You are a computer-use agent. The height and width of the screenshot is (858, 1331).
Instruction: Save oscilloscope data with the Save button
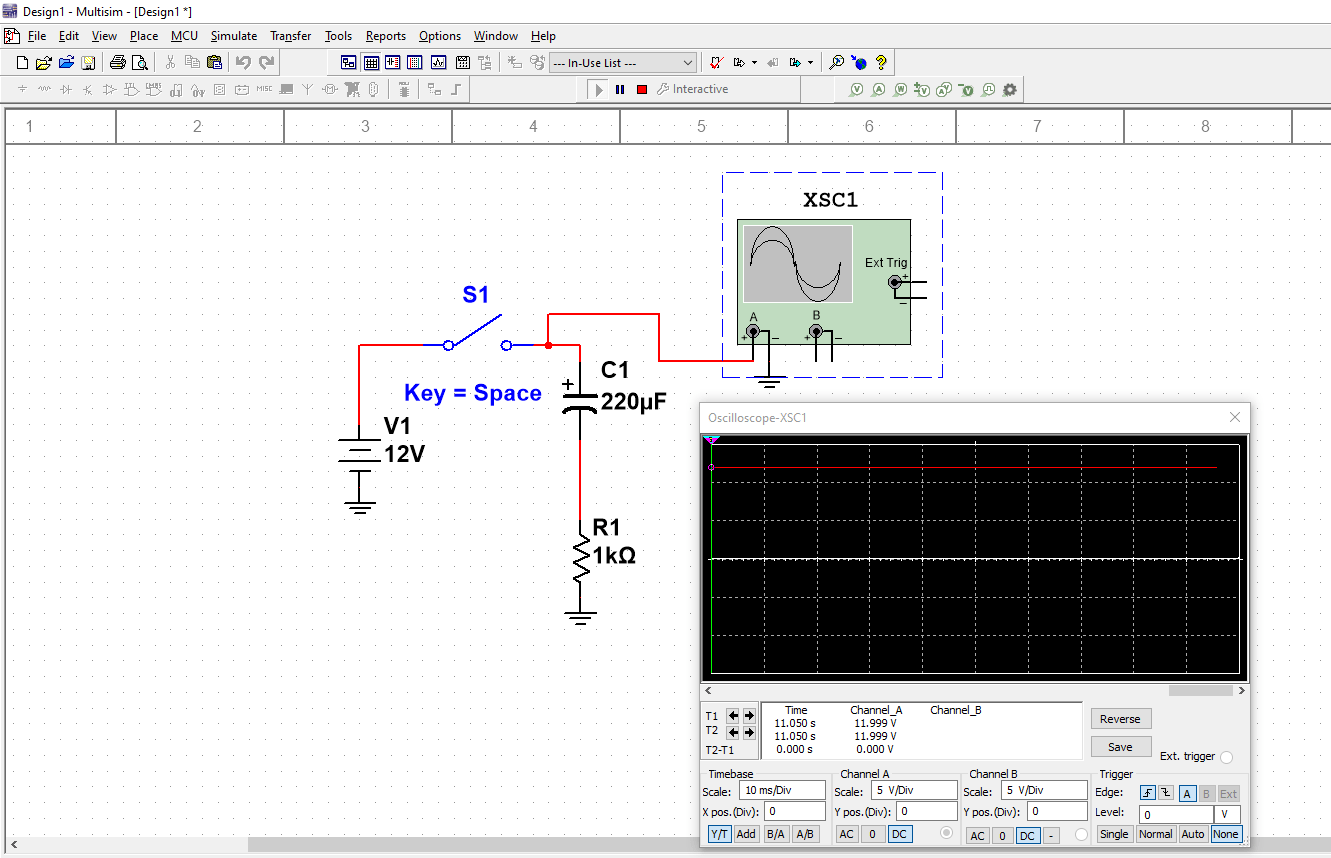point(1120,746)
